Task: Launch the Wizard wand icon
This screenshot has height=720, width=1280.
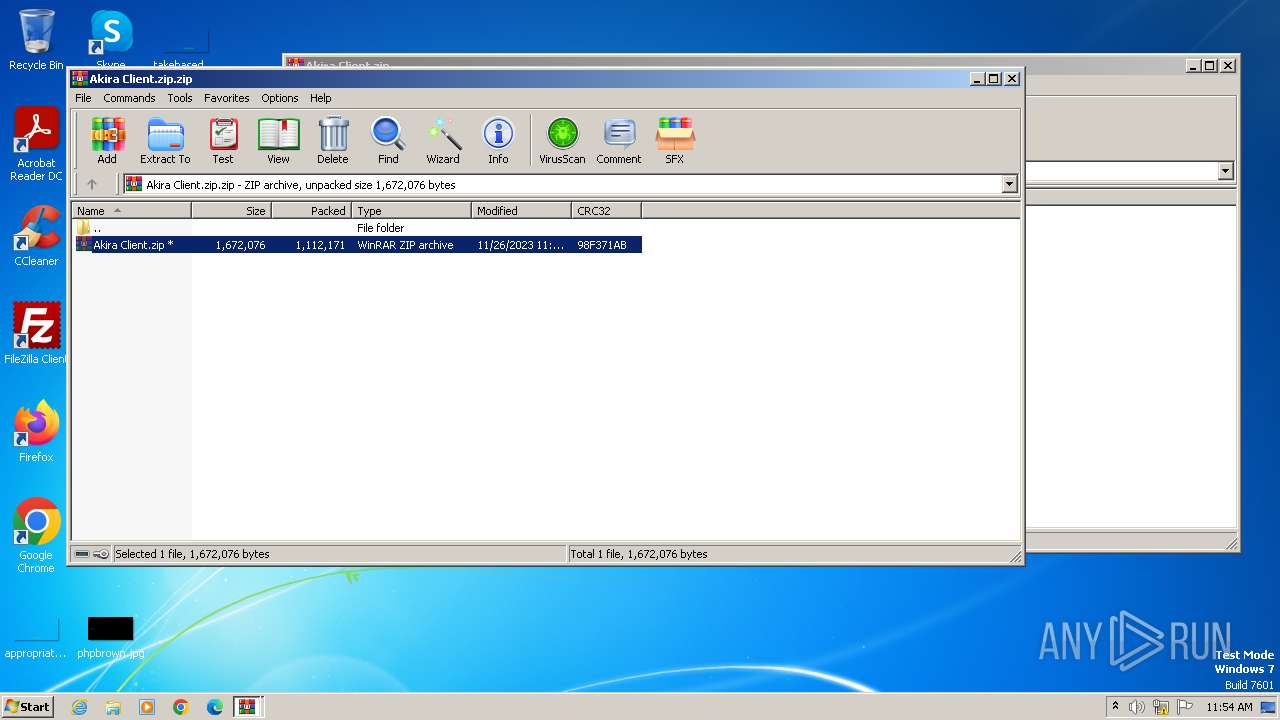Action: pos(443,141)
